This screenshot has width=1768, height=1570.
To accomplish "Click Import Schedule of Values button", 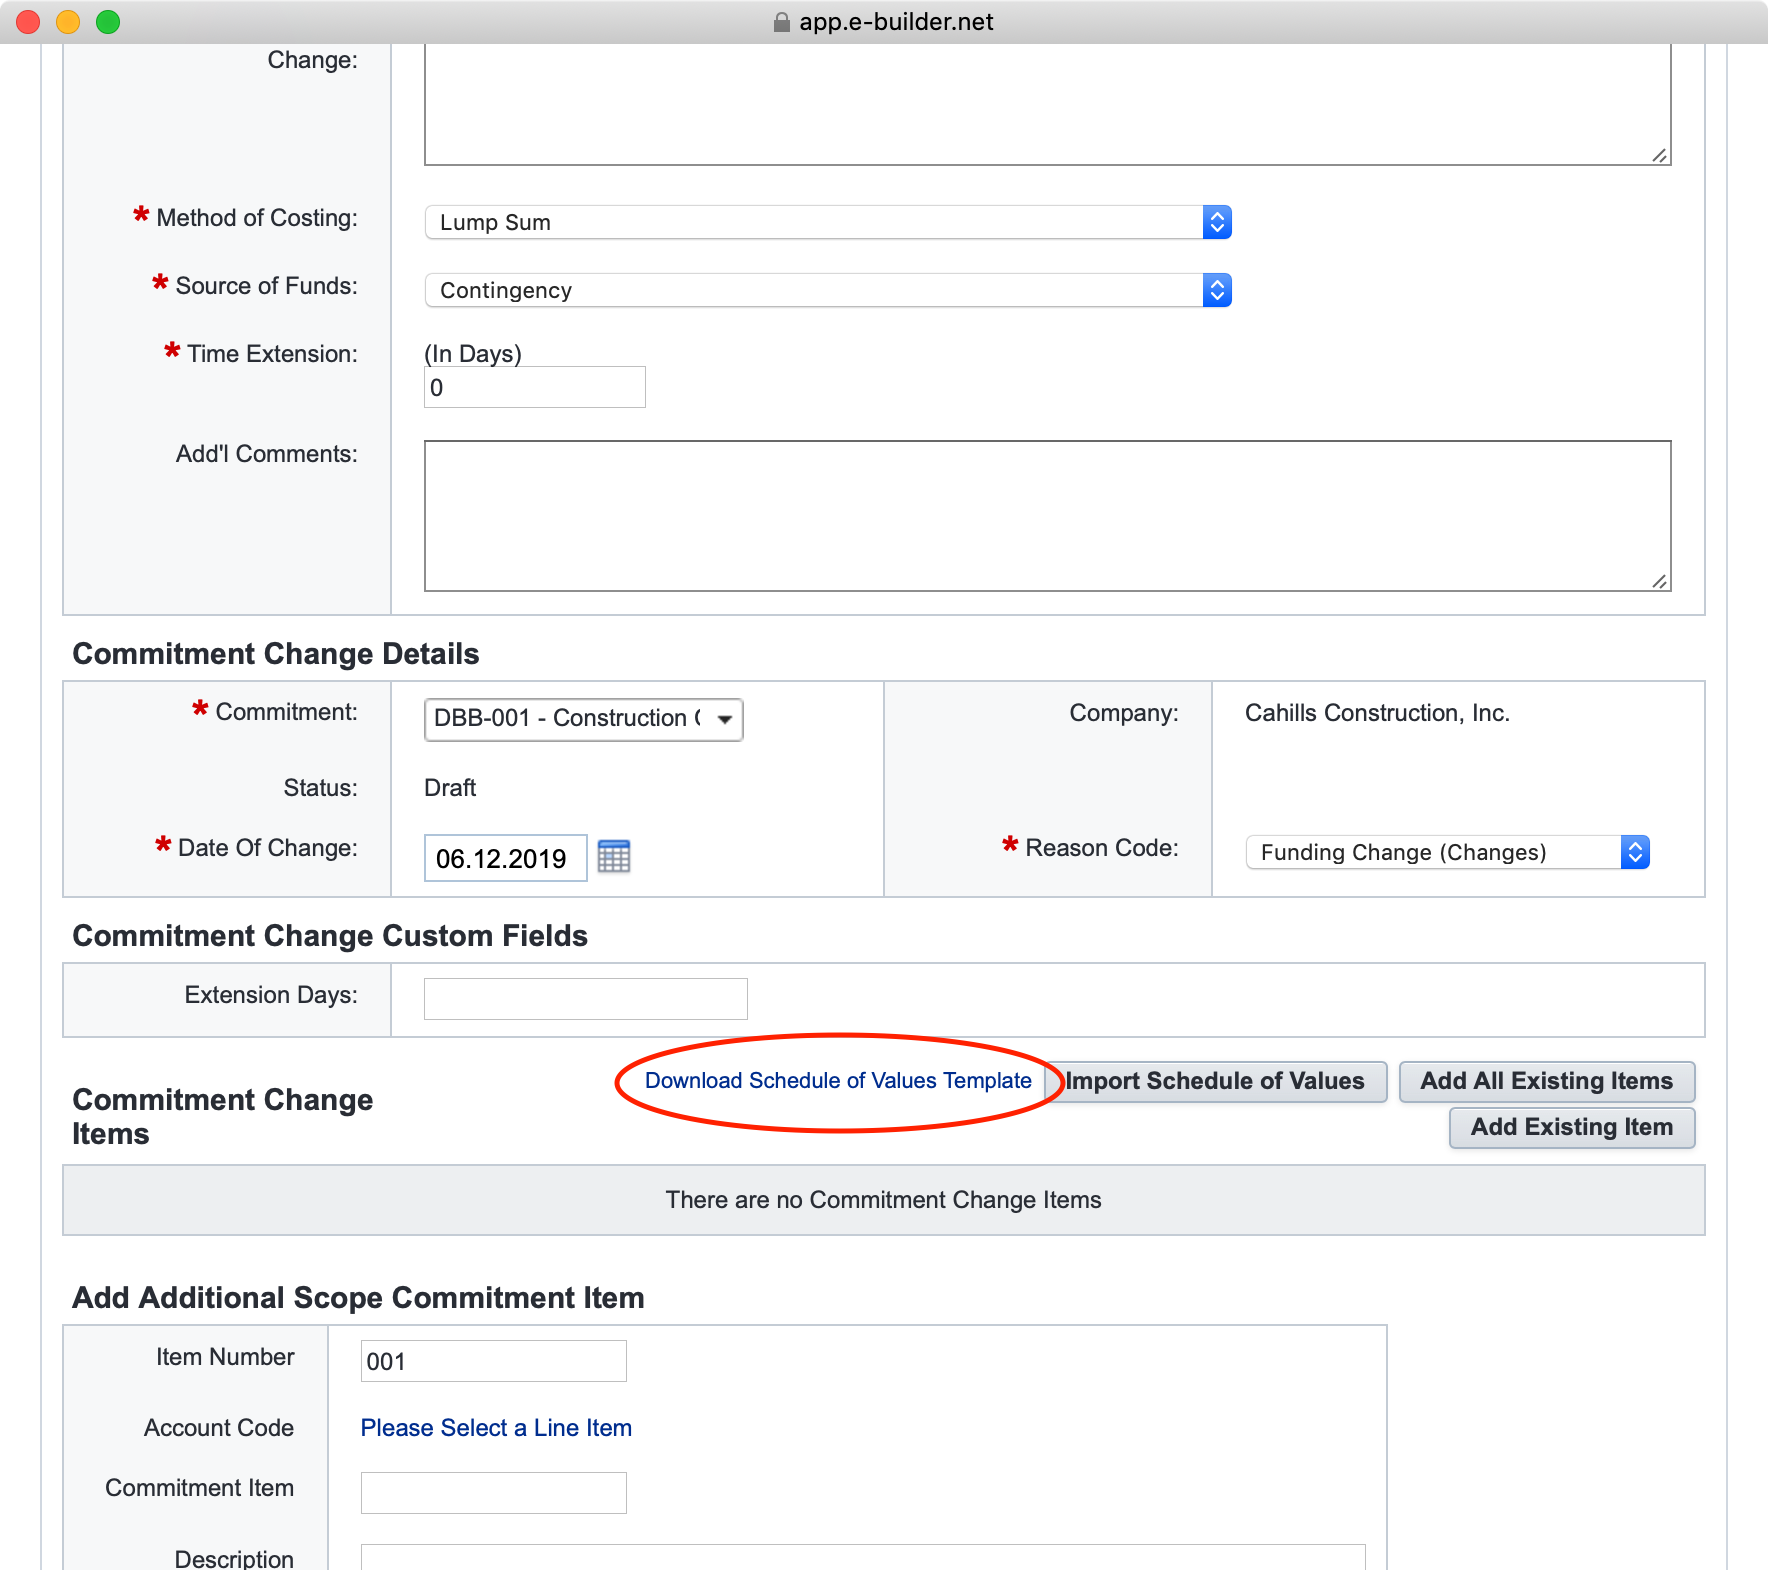I will pyautogui.click(x=1216, y=1082).
